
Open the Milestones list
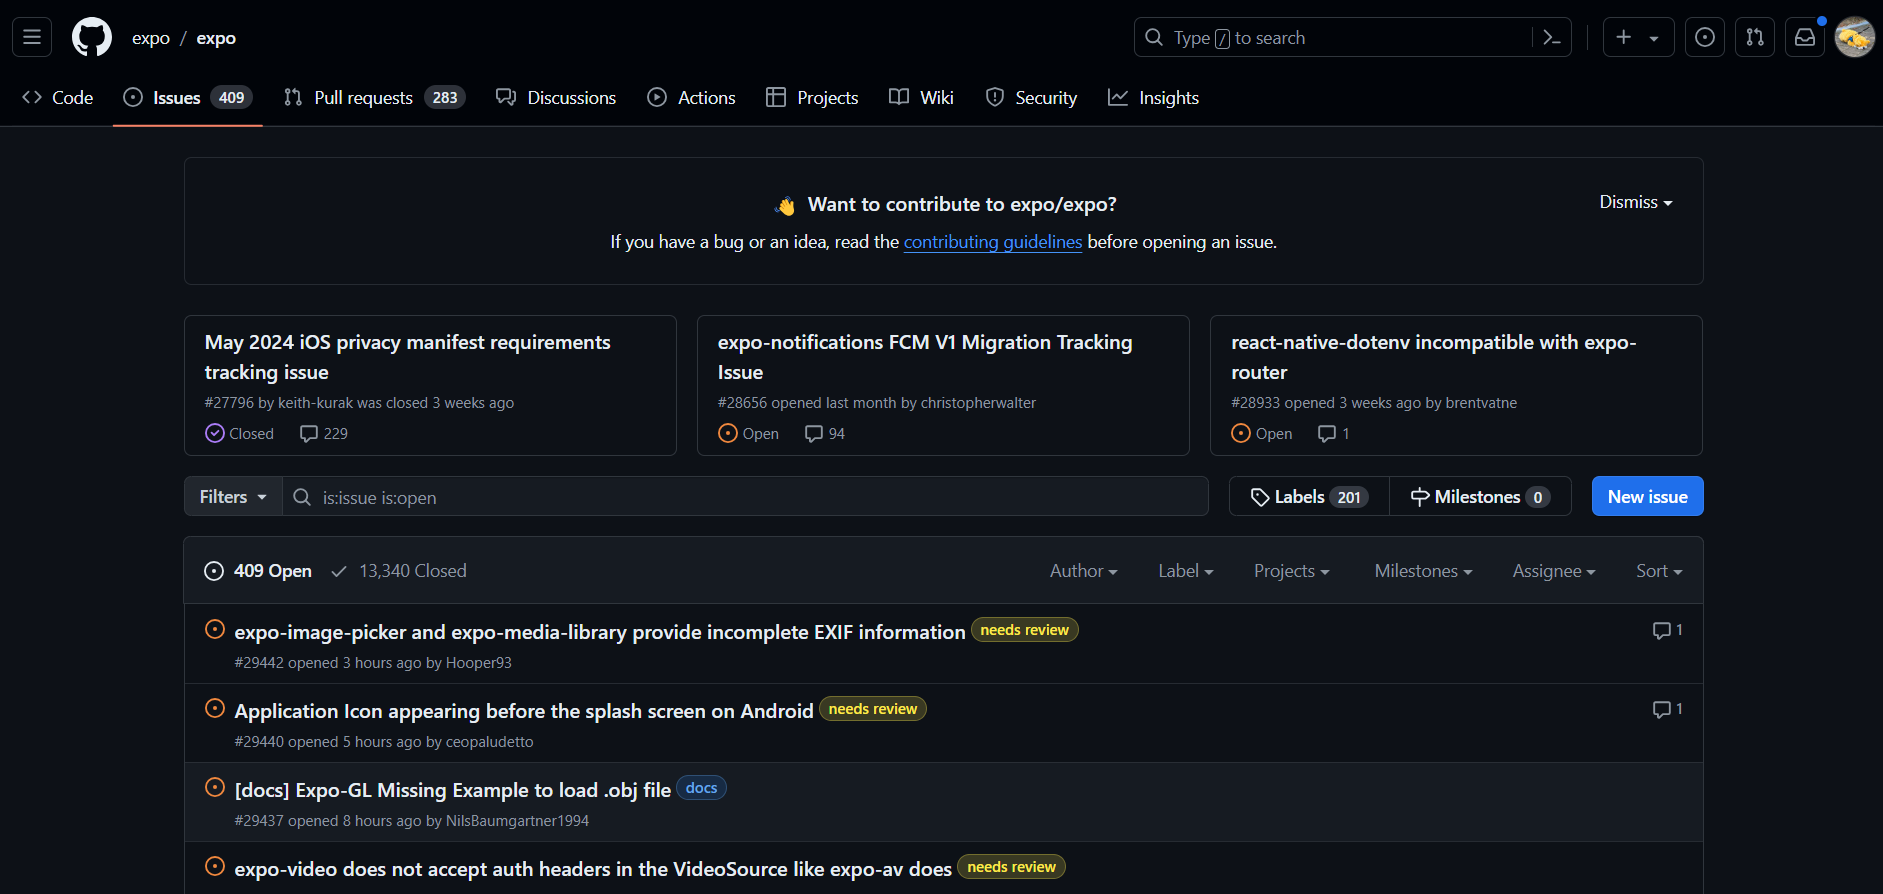1480,496
